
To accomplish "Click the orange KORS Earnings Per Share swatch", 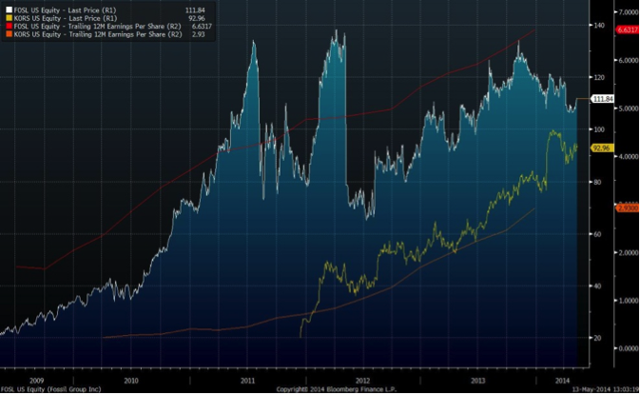I will [9, 35].
